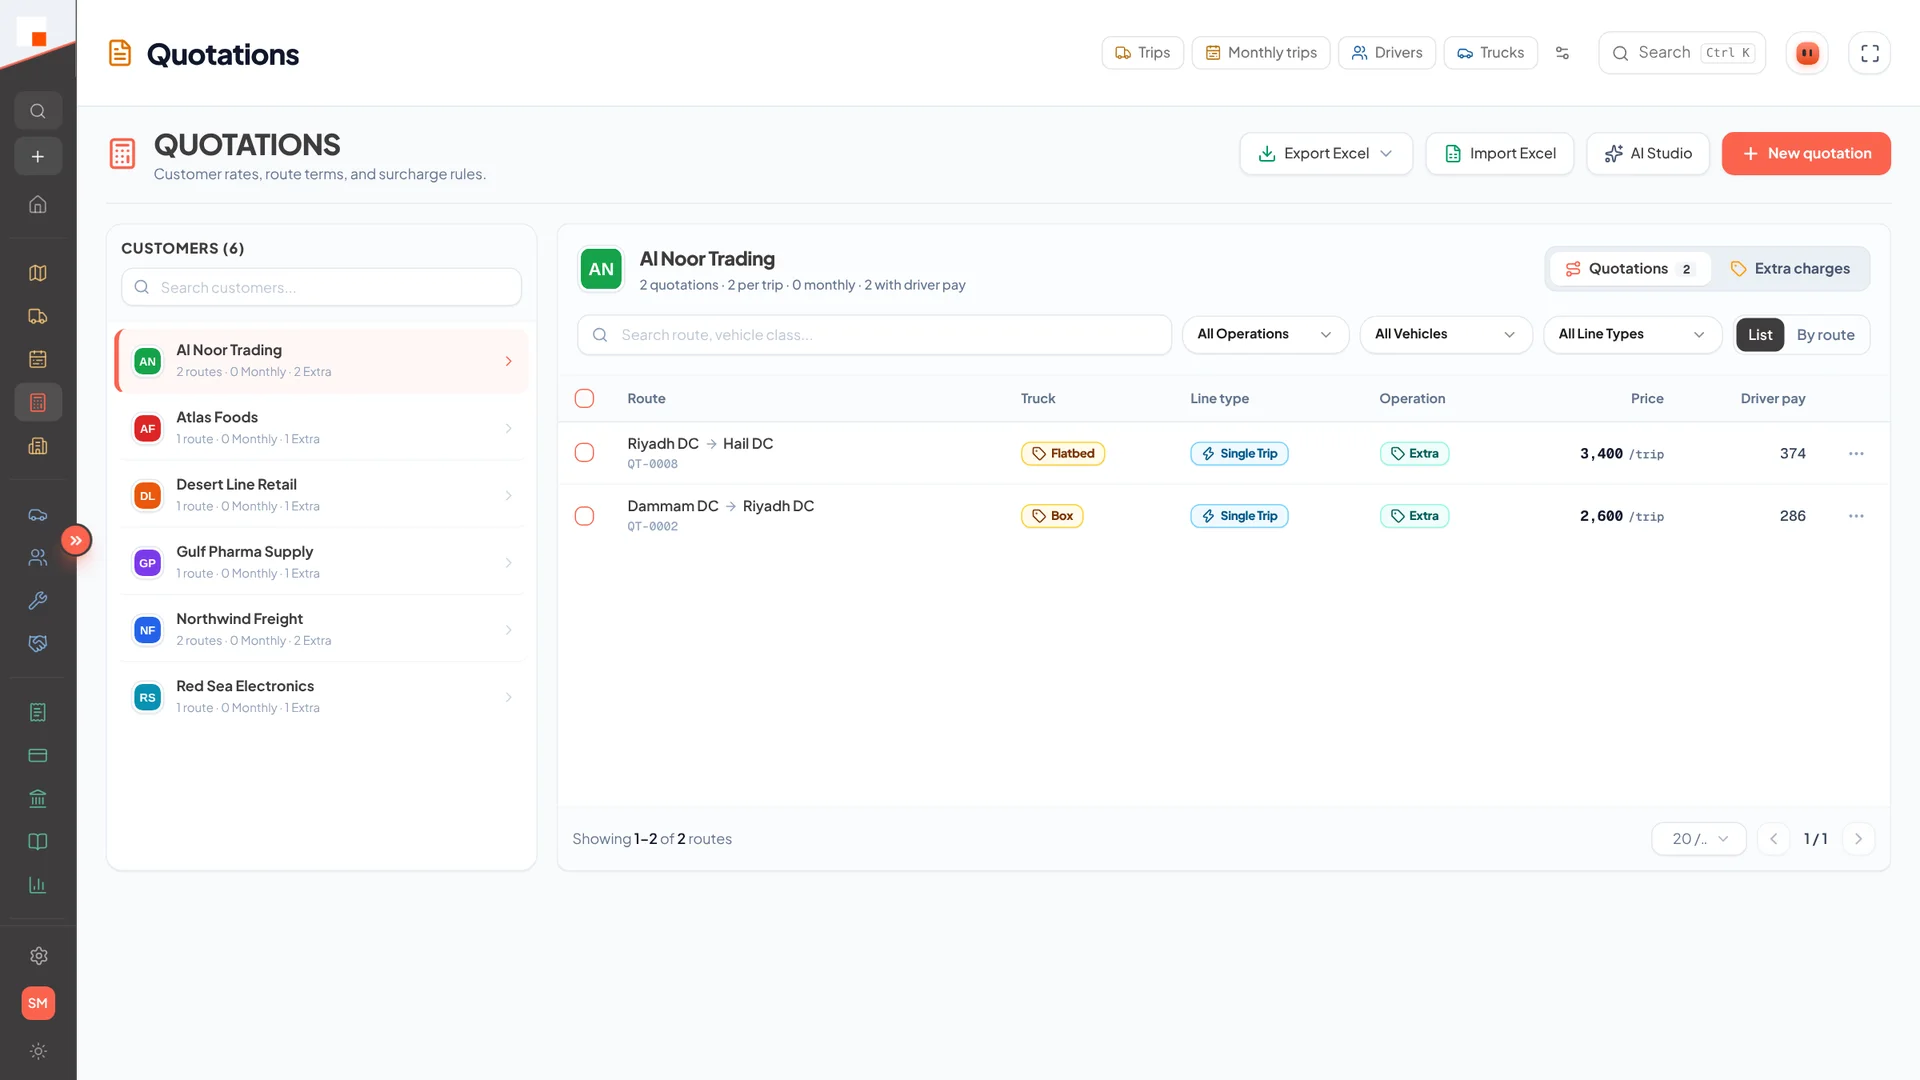Open the three-dots menu for Riyadh DC to Hail DC
Image resolution: width=1920 pixels, height=1080 pixels.
[x=1856, y=454]
